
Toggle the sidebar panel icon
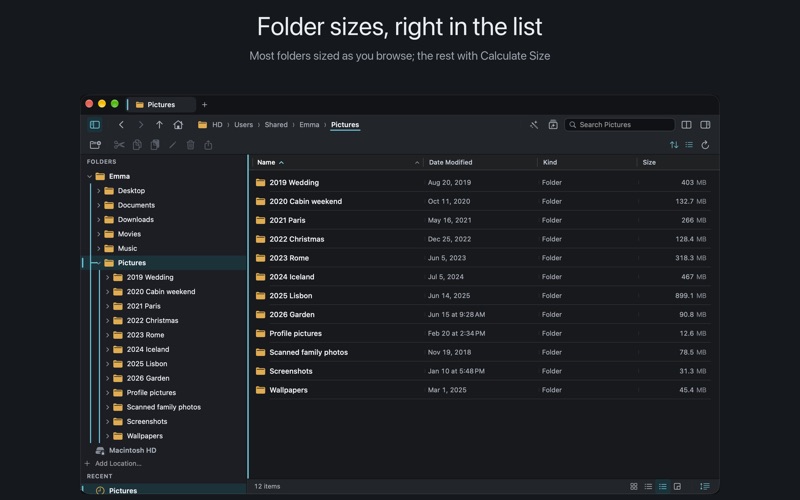tap(95, 124)
